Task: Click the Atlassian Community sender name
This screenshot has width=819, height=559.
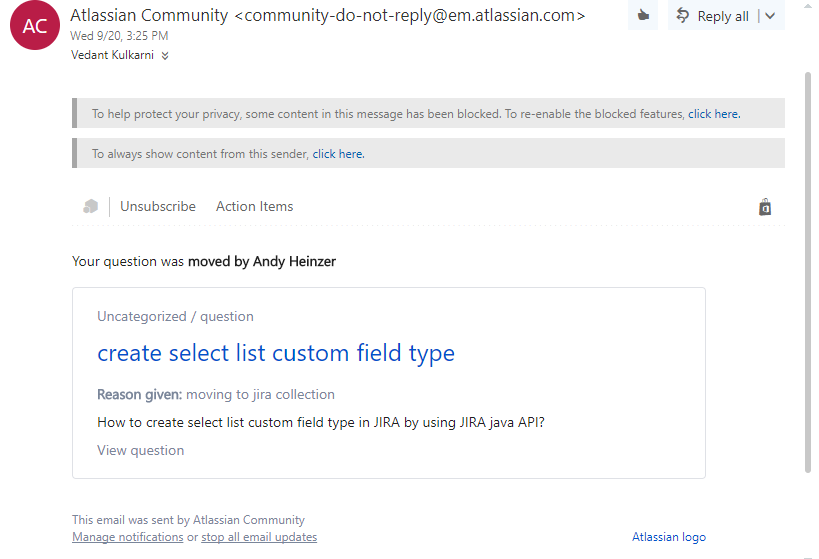Action: point(149,16)
